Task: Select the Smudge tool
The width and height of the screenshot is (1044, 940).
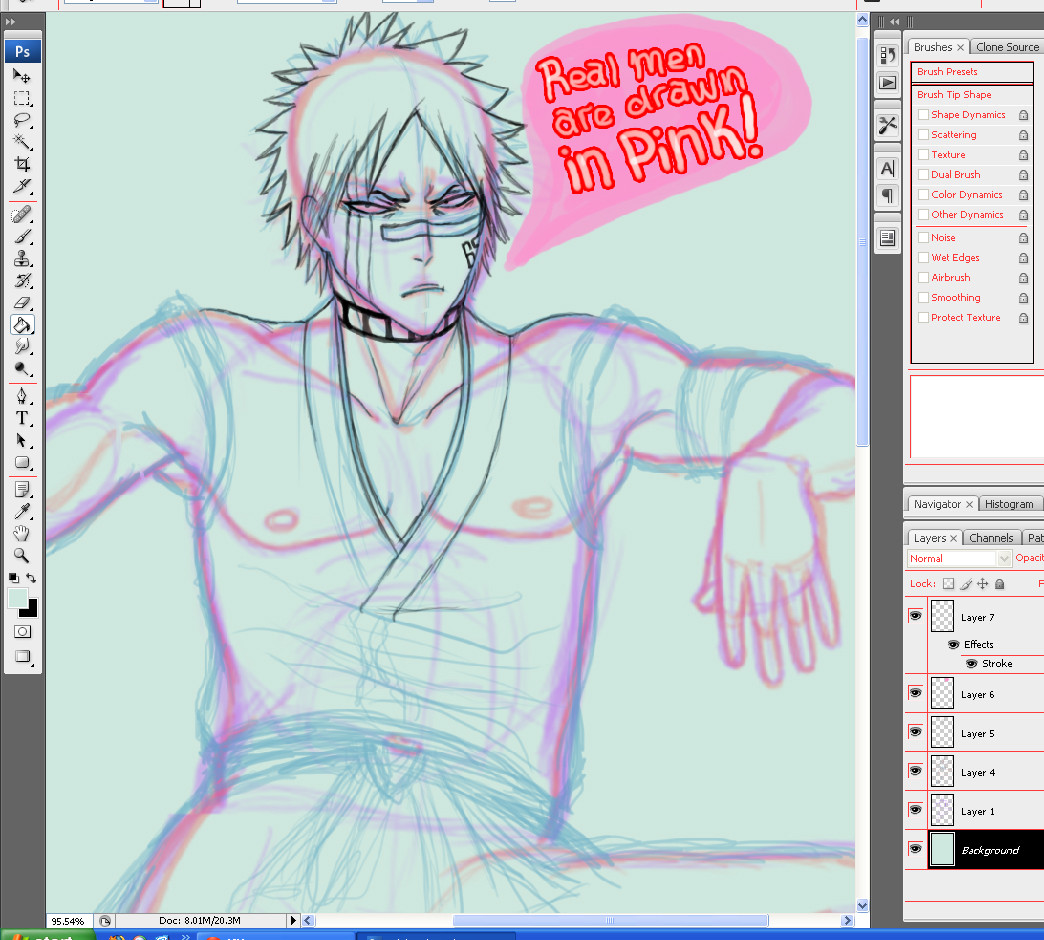Action: coord(22,346)
